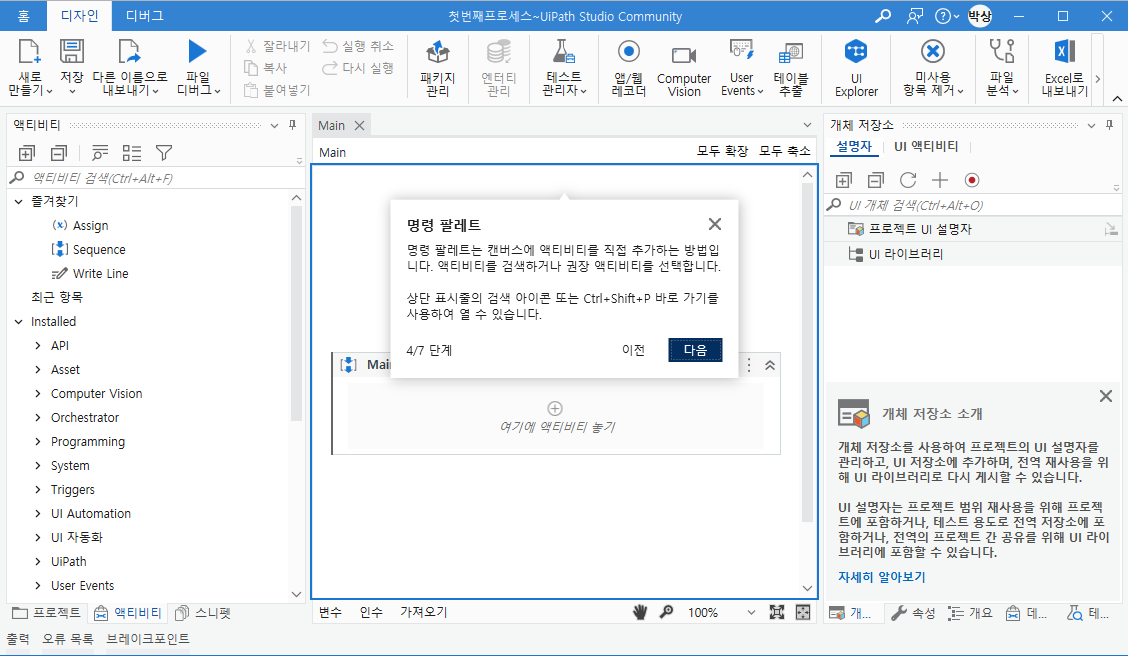Image resolution: width=1128 pixels, height=656 pixels.
Task: Open the Test Manager (테스트 관리자) icon
Action: 563,52
